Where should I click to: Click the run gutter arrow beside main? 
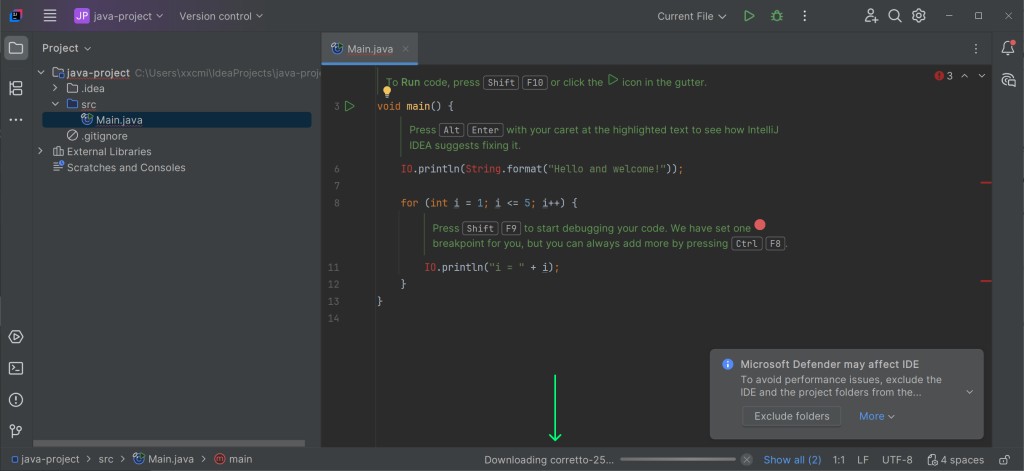[x=350, y=106]
